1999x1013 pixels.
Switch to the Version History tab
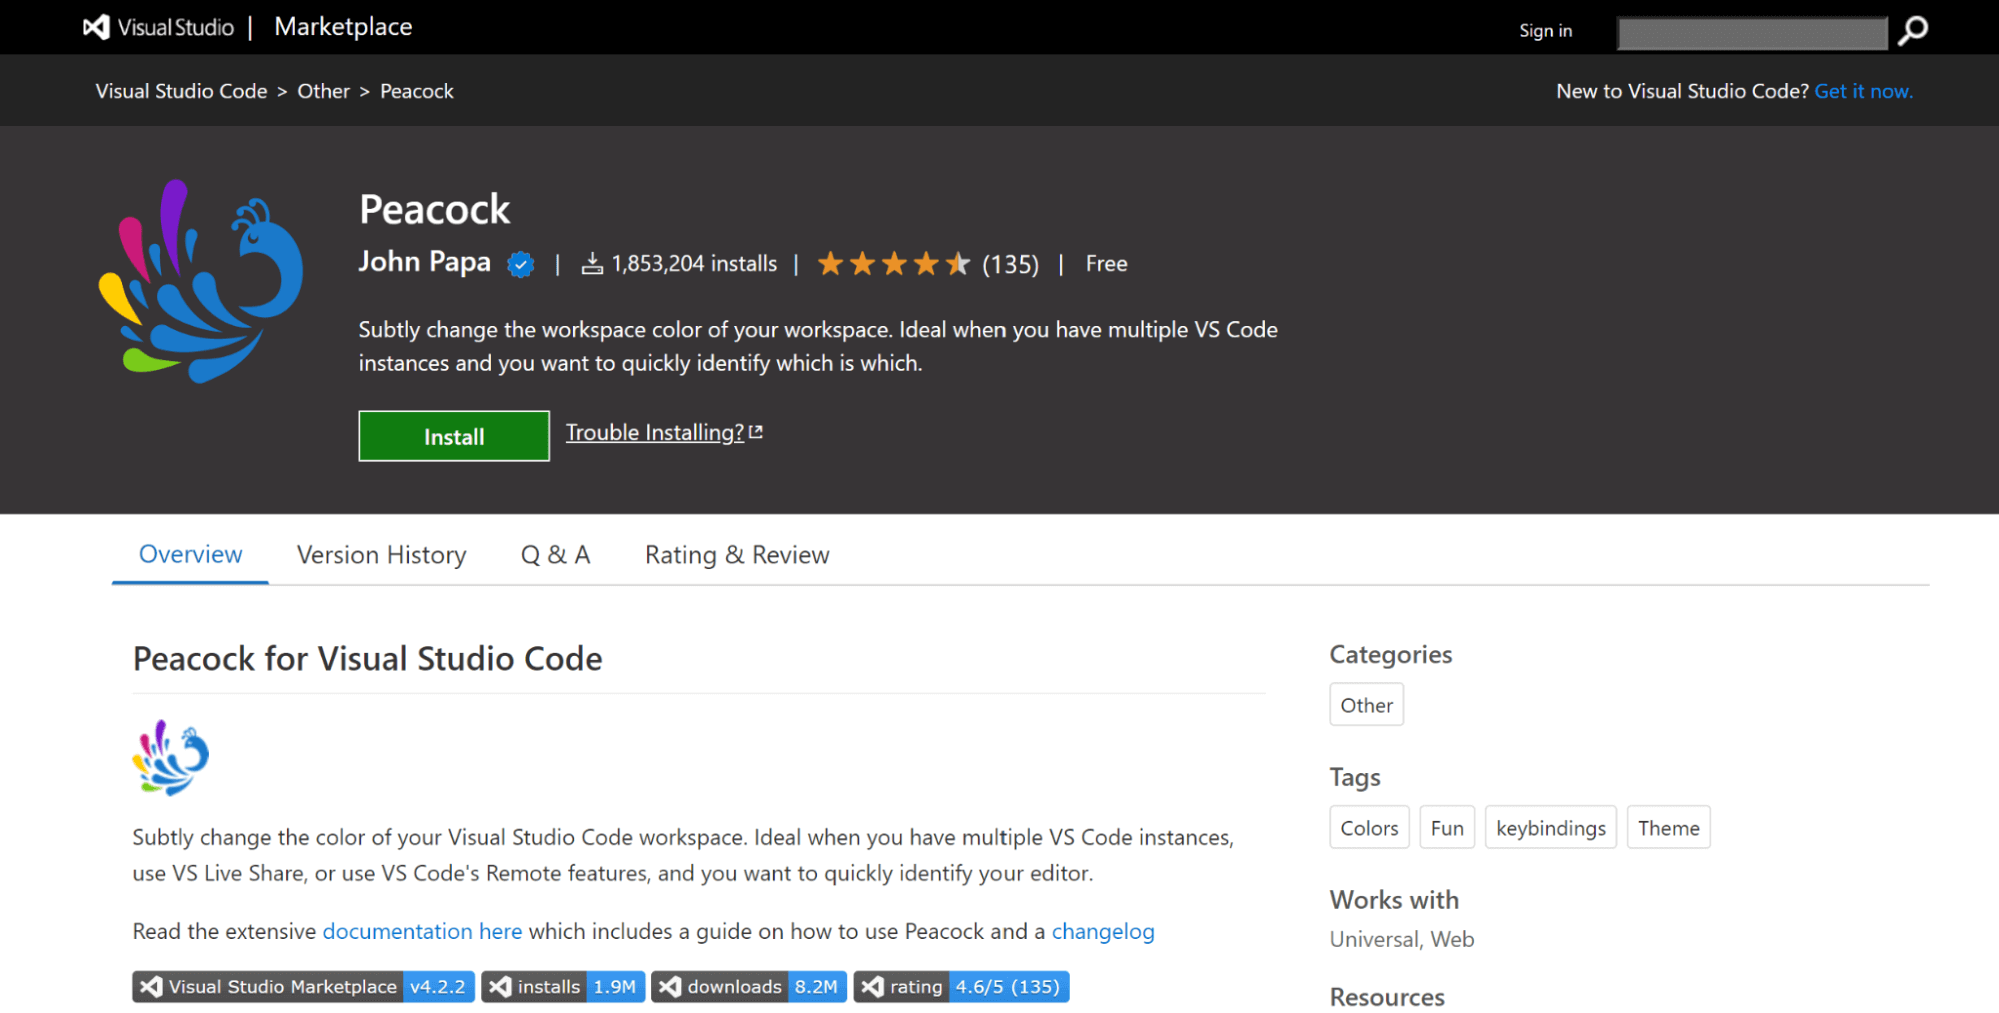click(381, 555)
